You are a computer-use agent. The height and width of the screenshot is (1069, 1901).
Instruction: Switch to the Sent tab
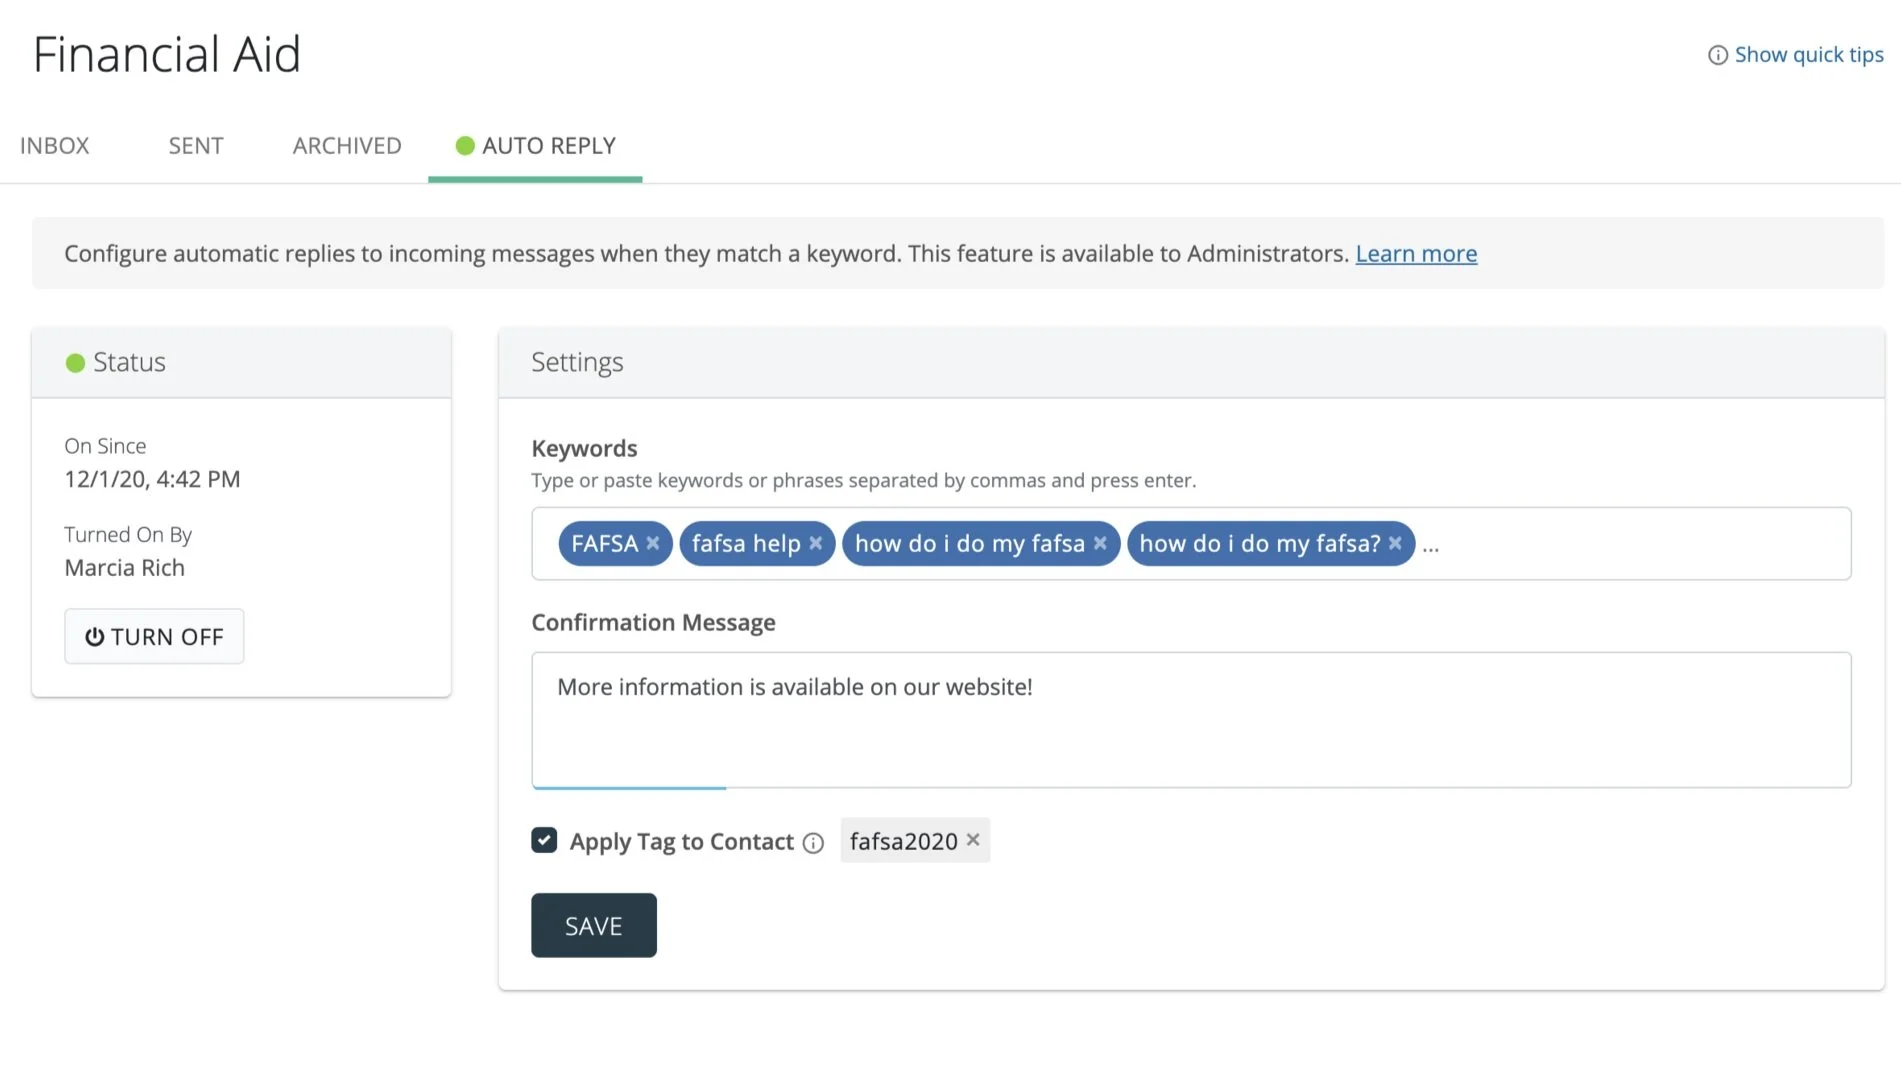(x=196, y=146)
